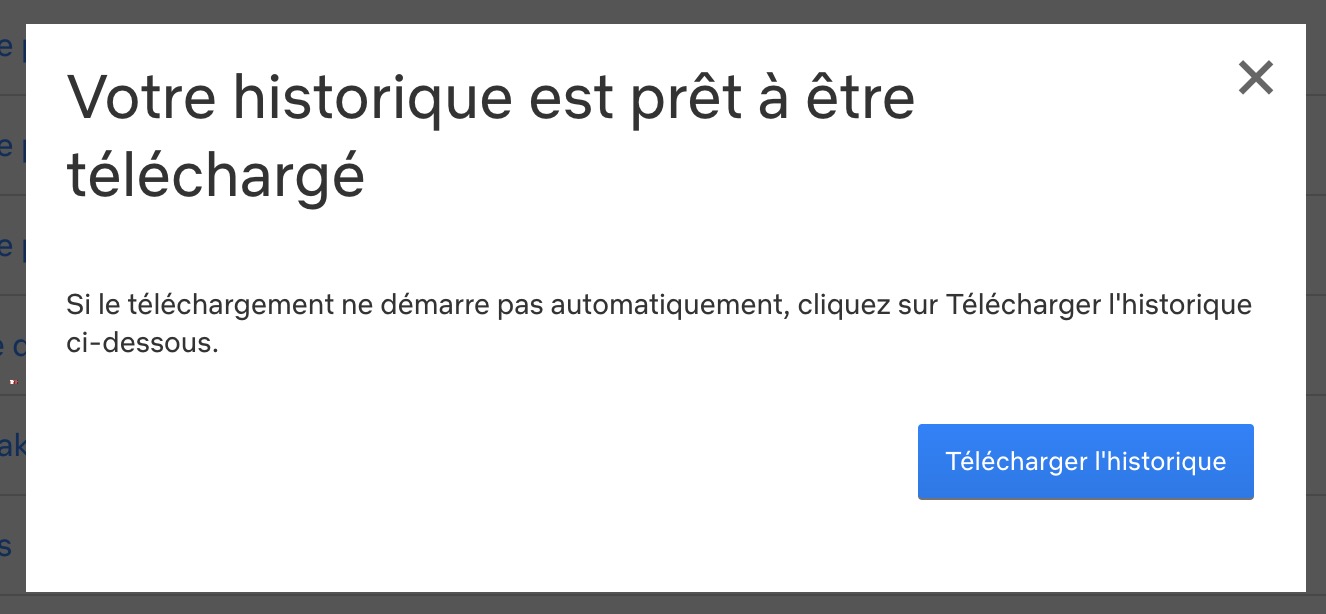1326x614 pixels.
Task: Click empty white space left of download button
Action: pyautogui.click(x=500, y=461)
